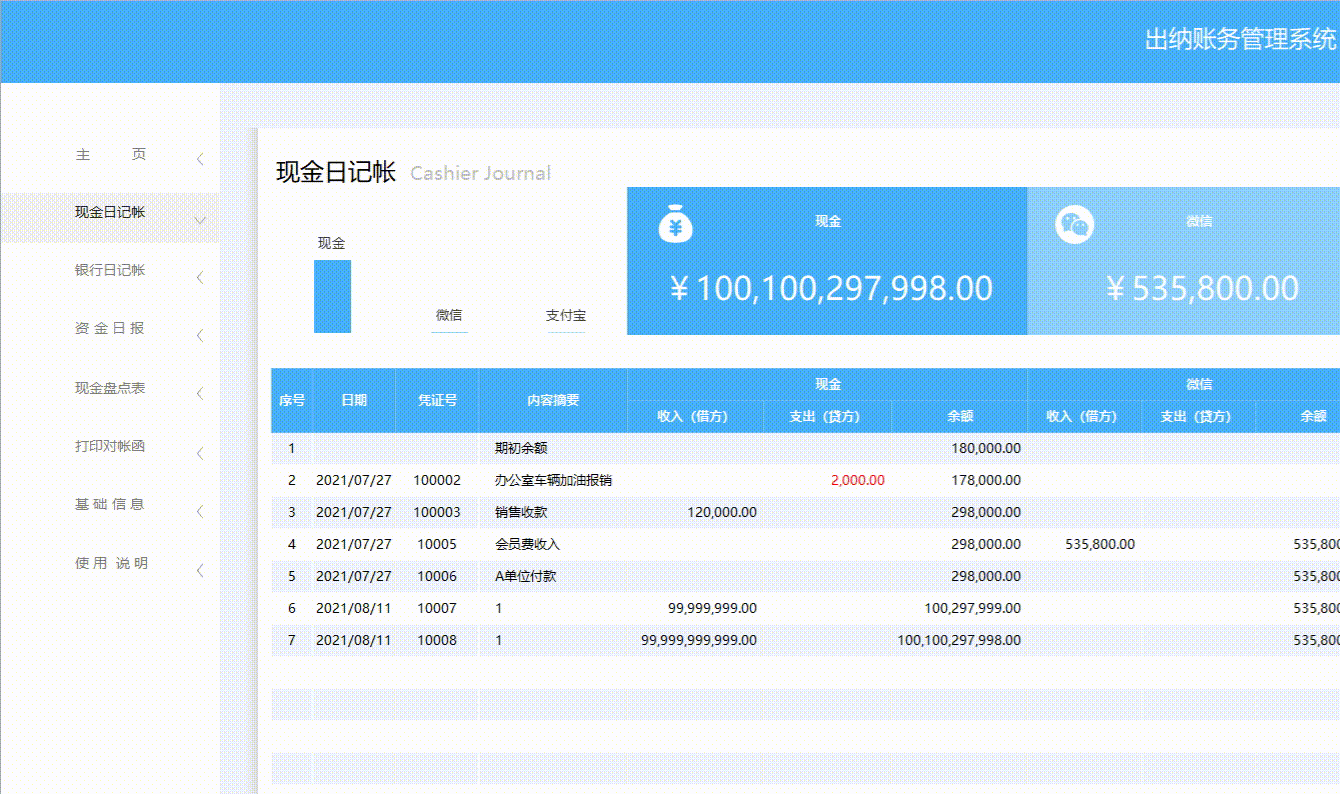Click the 现金 balance amount on the blue card
Viewport: 1340px width, 794px height.
tap(827, 289)
